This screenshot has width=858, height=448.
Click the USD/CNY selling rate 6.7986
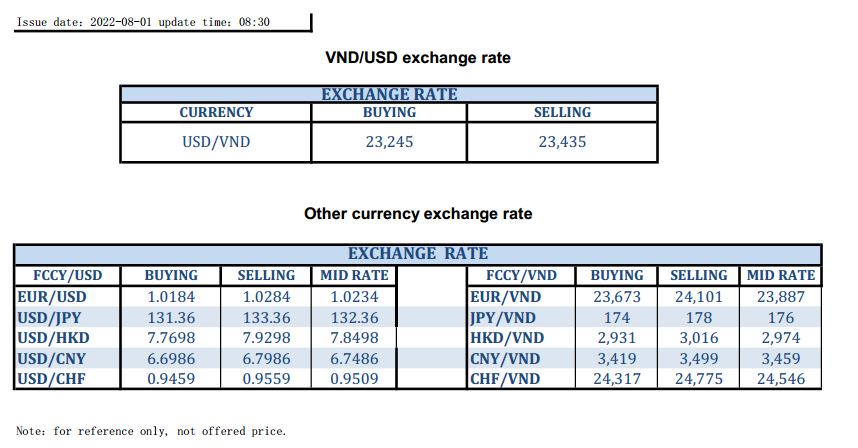click(265, 358)
